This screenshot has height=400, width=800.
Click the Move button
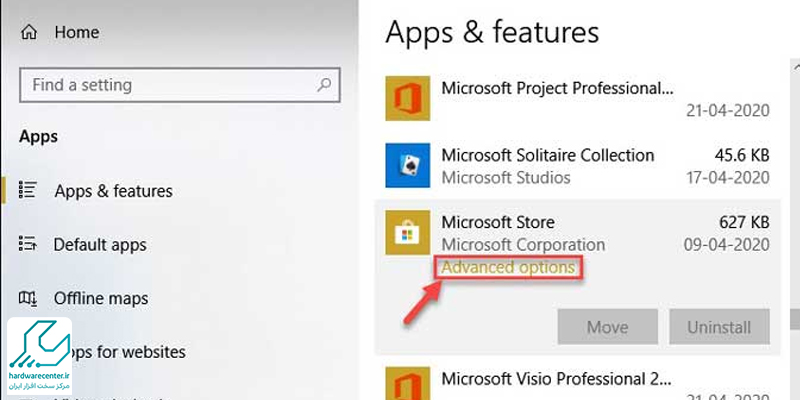[608, 327]
